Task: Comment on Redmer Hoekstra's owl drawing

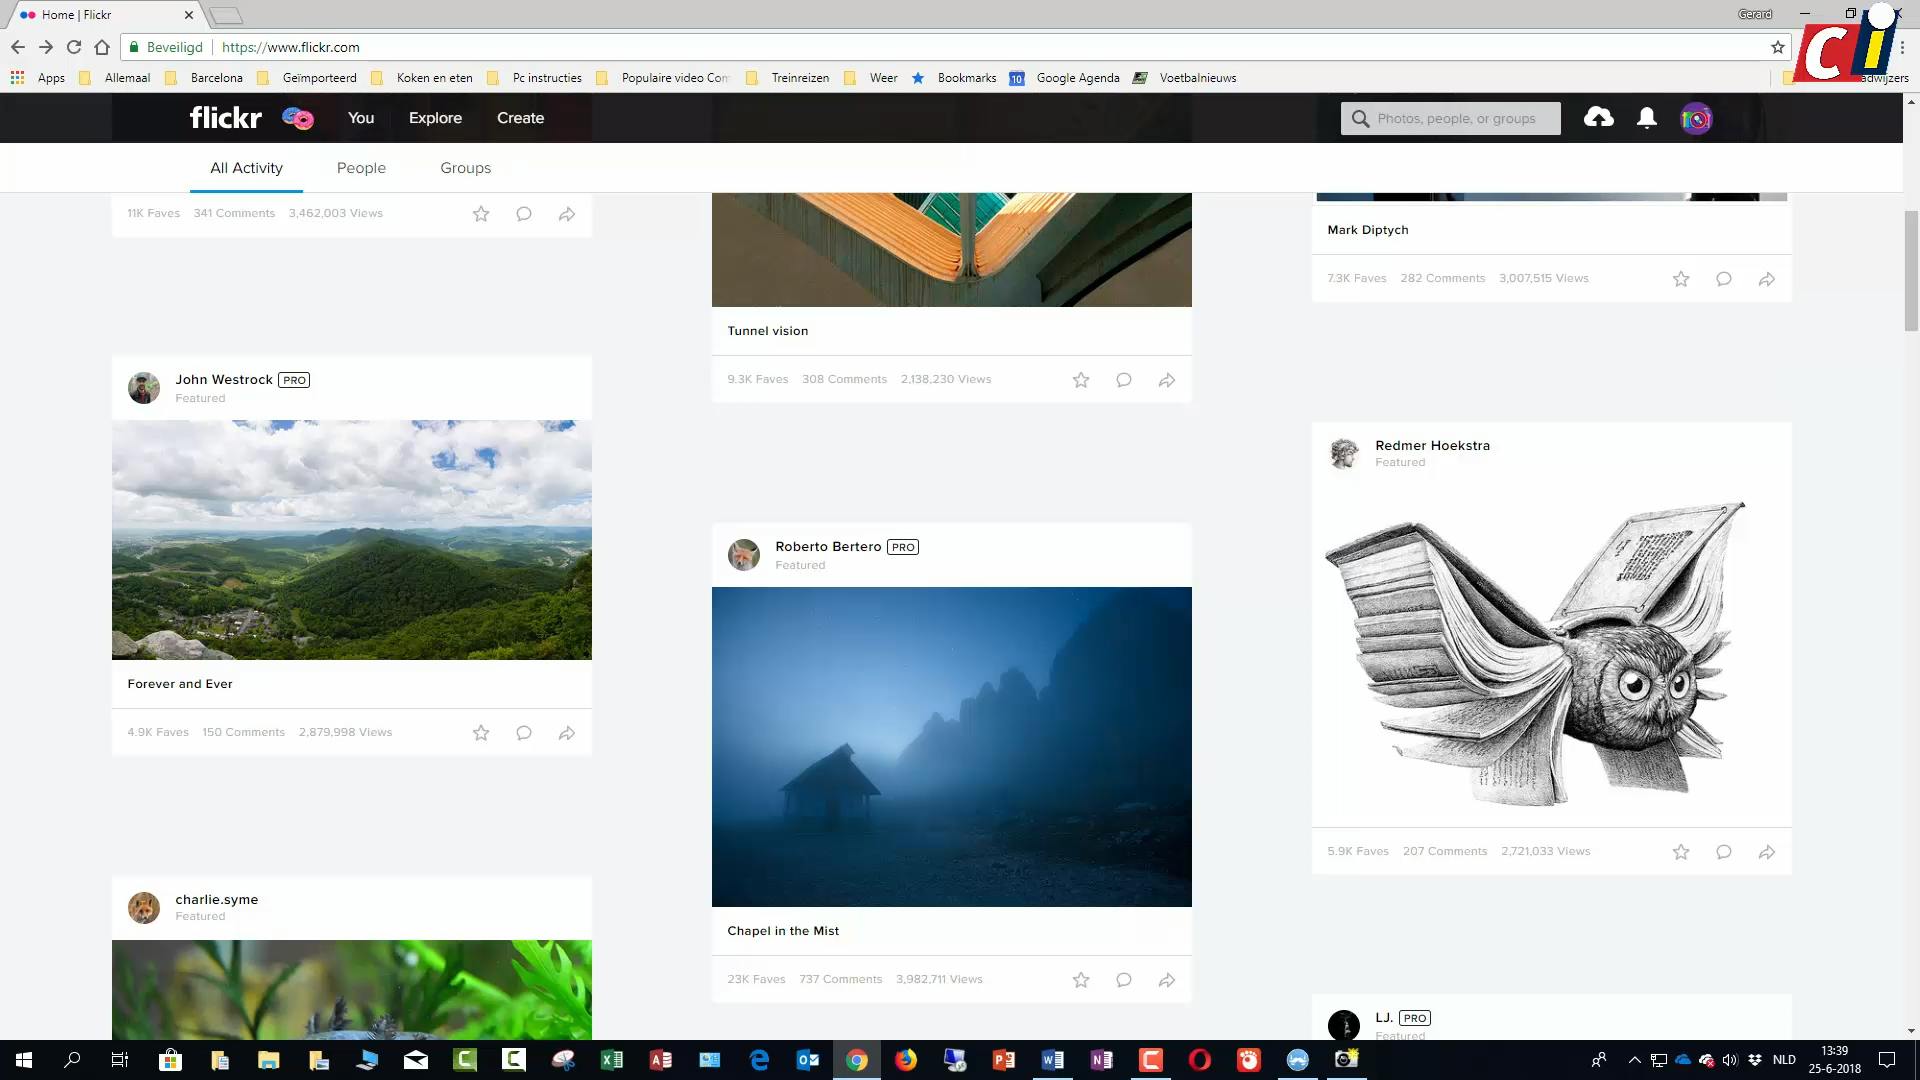Action: (1724, 852)
